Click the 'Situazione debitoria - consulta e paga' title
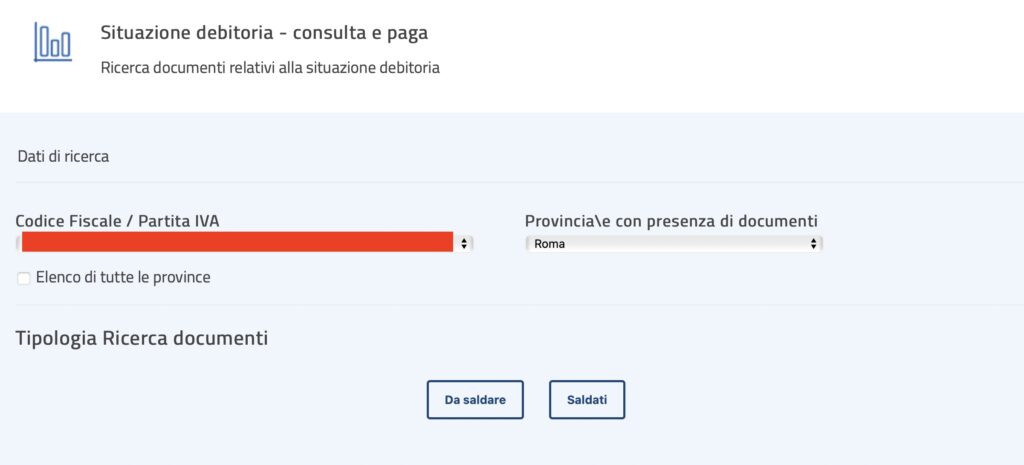 pyautogui.click(x=264, y=33)
